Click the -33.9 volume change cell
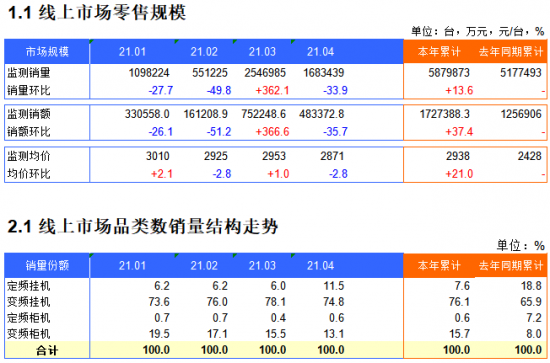Viewport: 550px width, 363px height. [335, 90]
